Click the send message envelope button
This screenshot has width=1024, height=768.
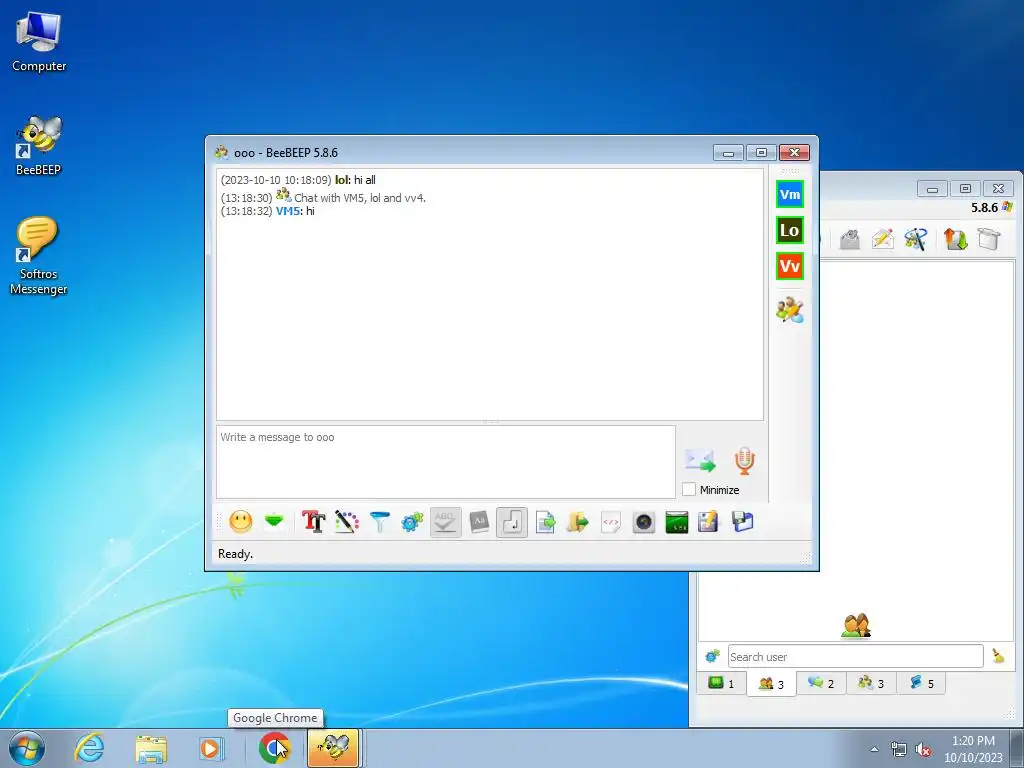[x=700, y=460]
